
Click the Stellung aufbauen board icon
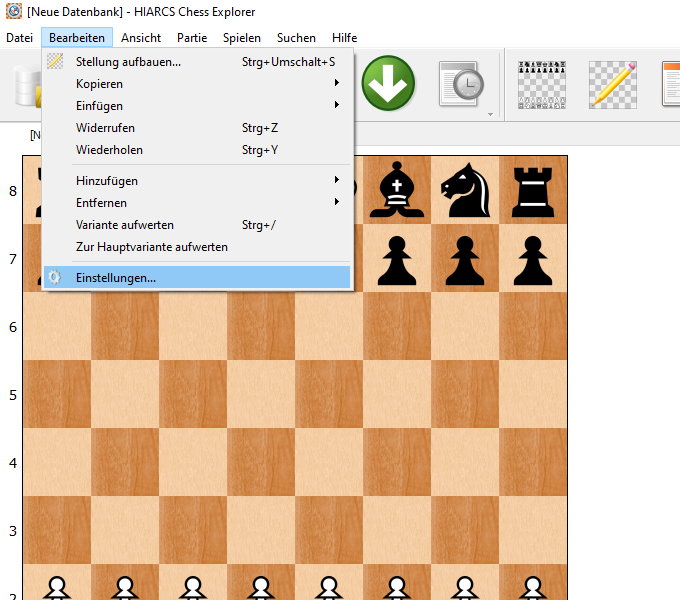[55, 61]
